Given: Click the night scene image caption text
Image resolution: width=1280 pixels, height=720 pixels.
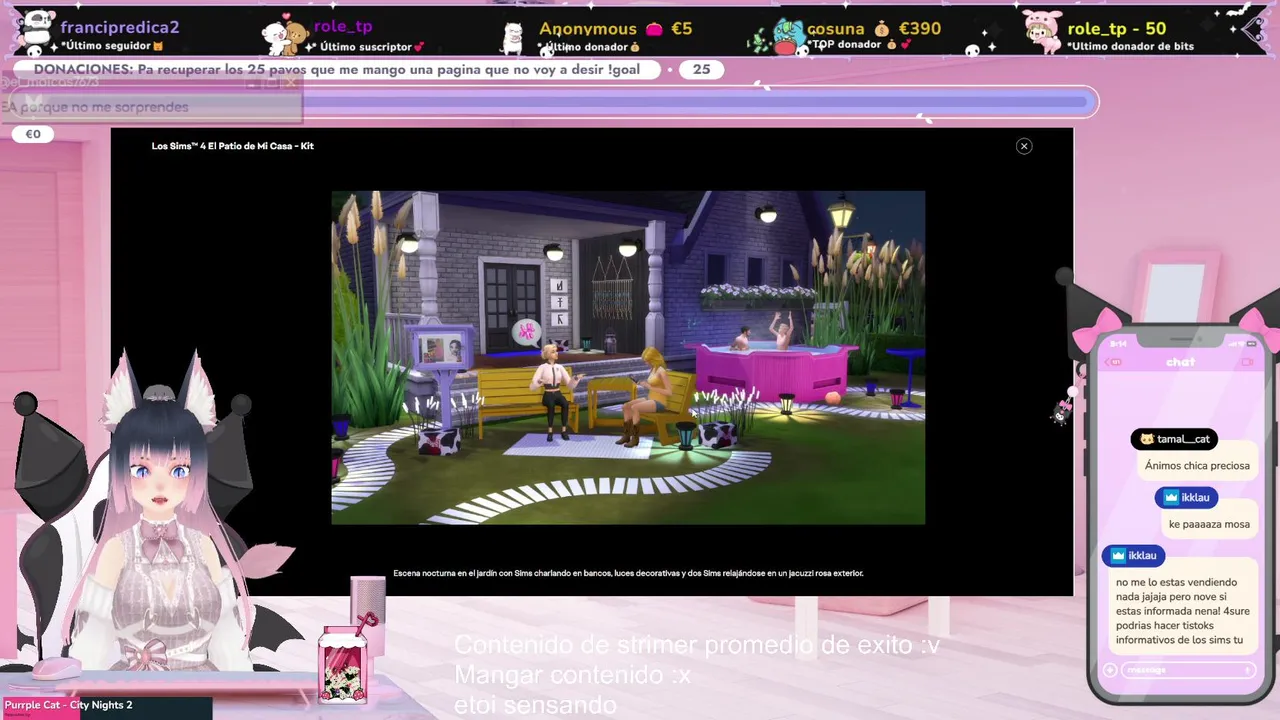Looking at the screenshot, I should pyautogui.click(x=628, y=573).
